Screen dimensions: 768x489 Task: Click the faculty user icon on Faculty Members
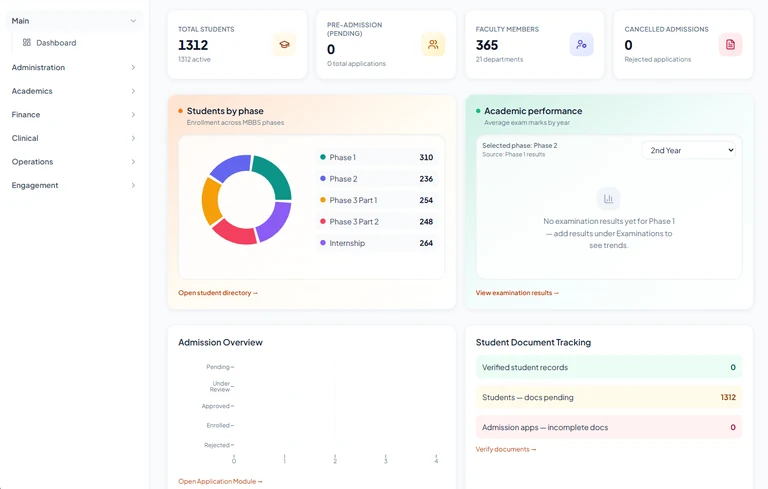[x=581, y=45]
